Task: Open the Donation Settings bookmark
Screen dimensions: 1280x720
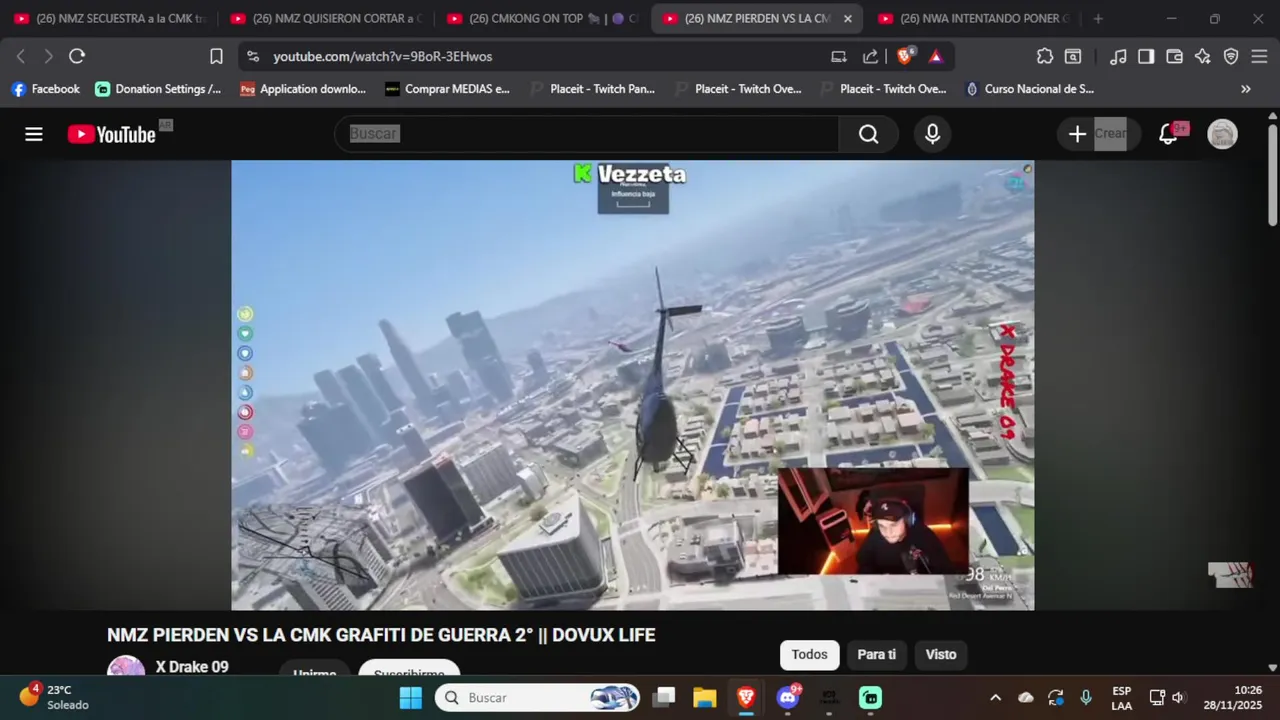Action: [x=159, y=89]
